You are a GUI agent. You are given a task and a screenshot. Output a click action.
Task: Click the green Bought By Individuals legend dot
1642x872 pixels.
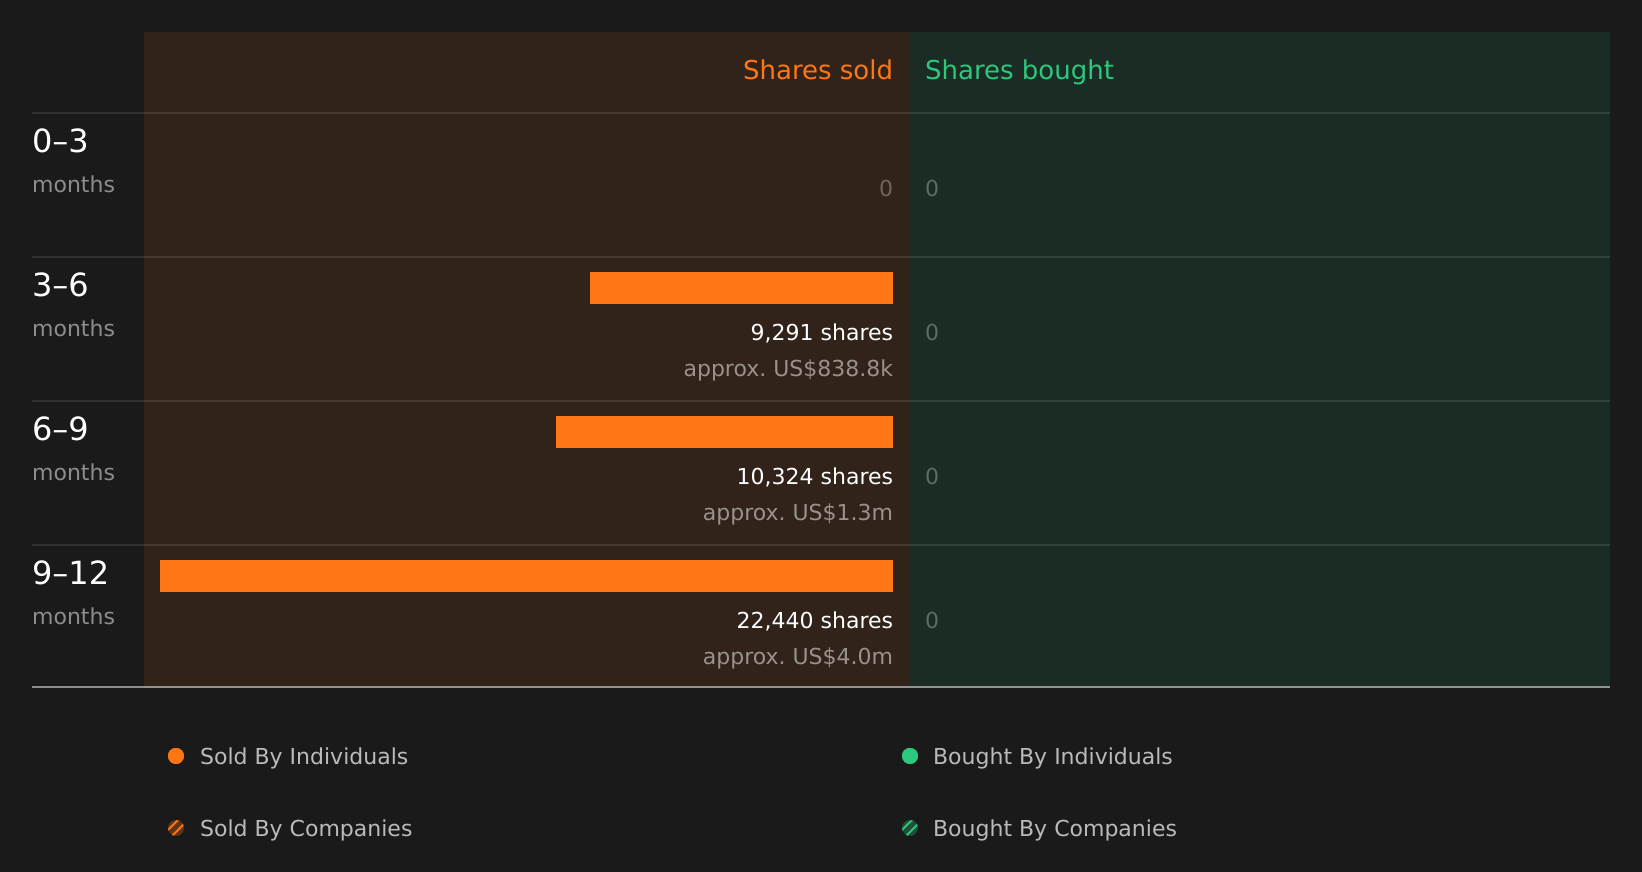(x=910, y=756)
